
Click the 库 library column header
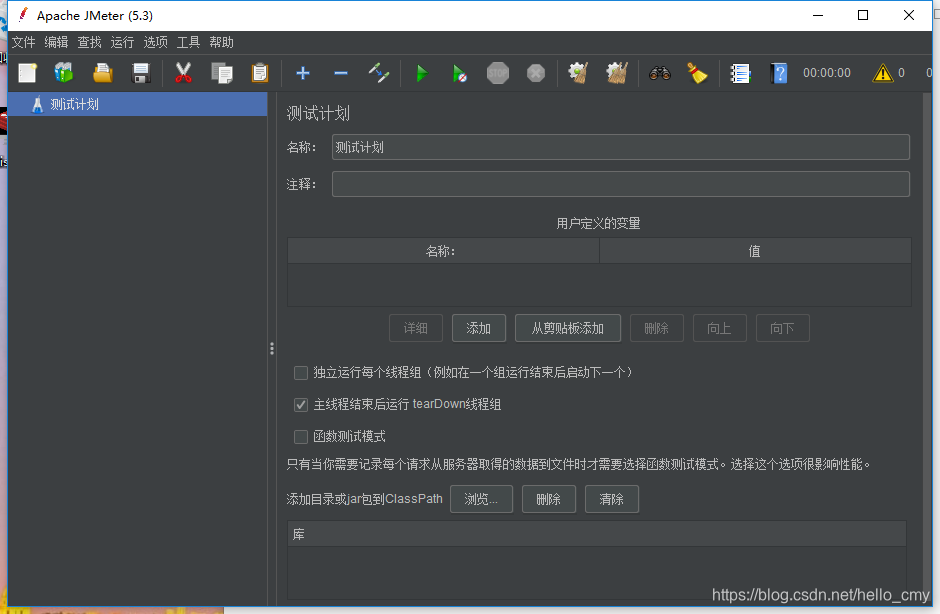(596, 534)
